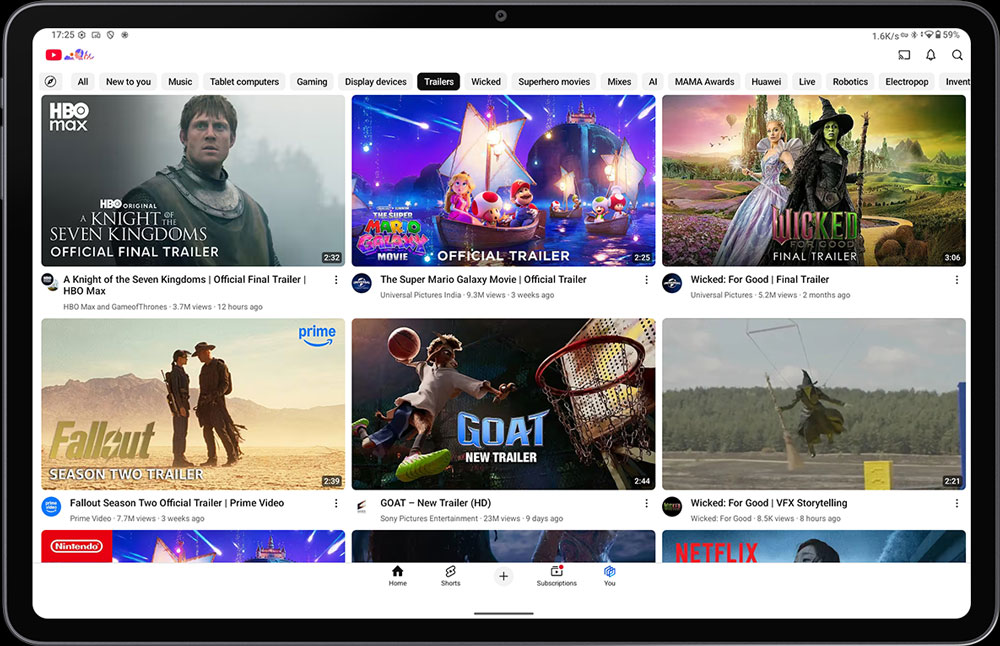Screen dimensions: 1000x646
Task: Open three-dot menu for Super Mario Galaxy trailer
Action: pos(646,280)
